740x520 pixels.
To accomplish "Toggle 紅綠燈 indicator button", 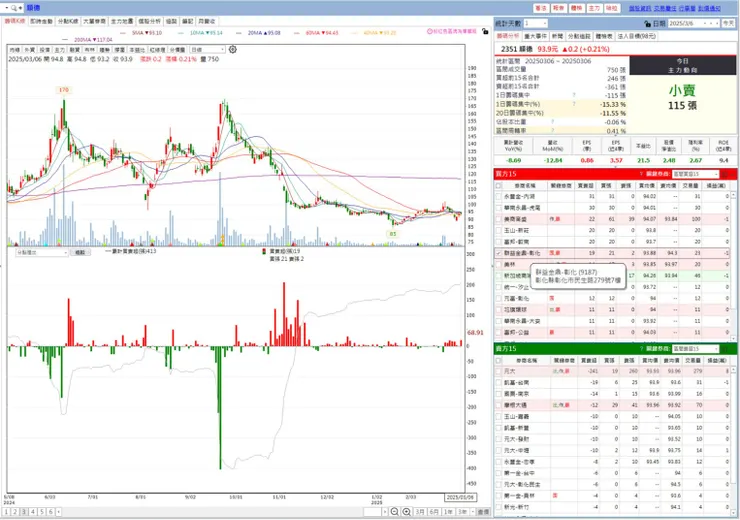I will 157,50.
